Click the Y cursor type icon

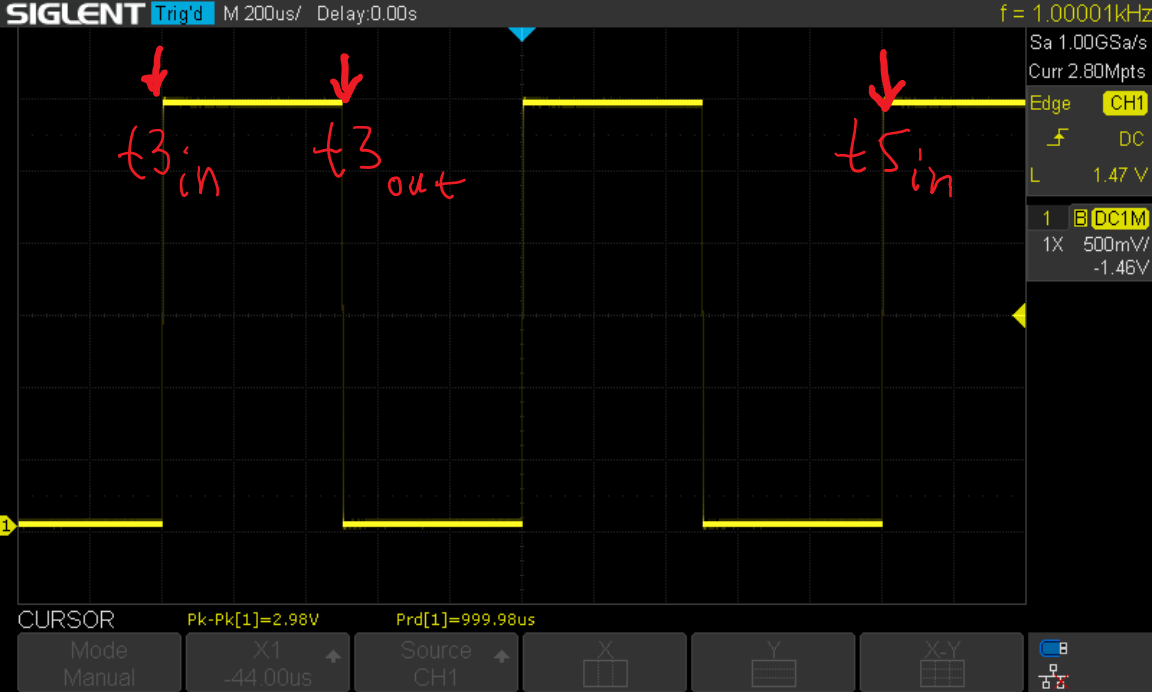click(x=773, y=663)
